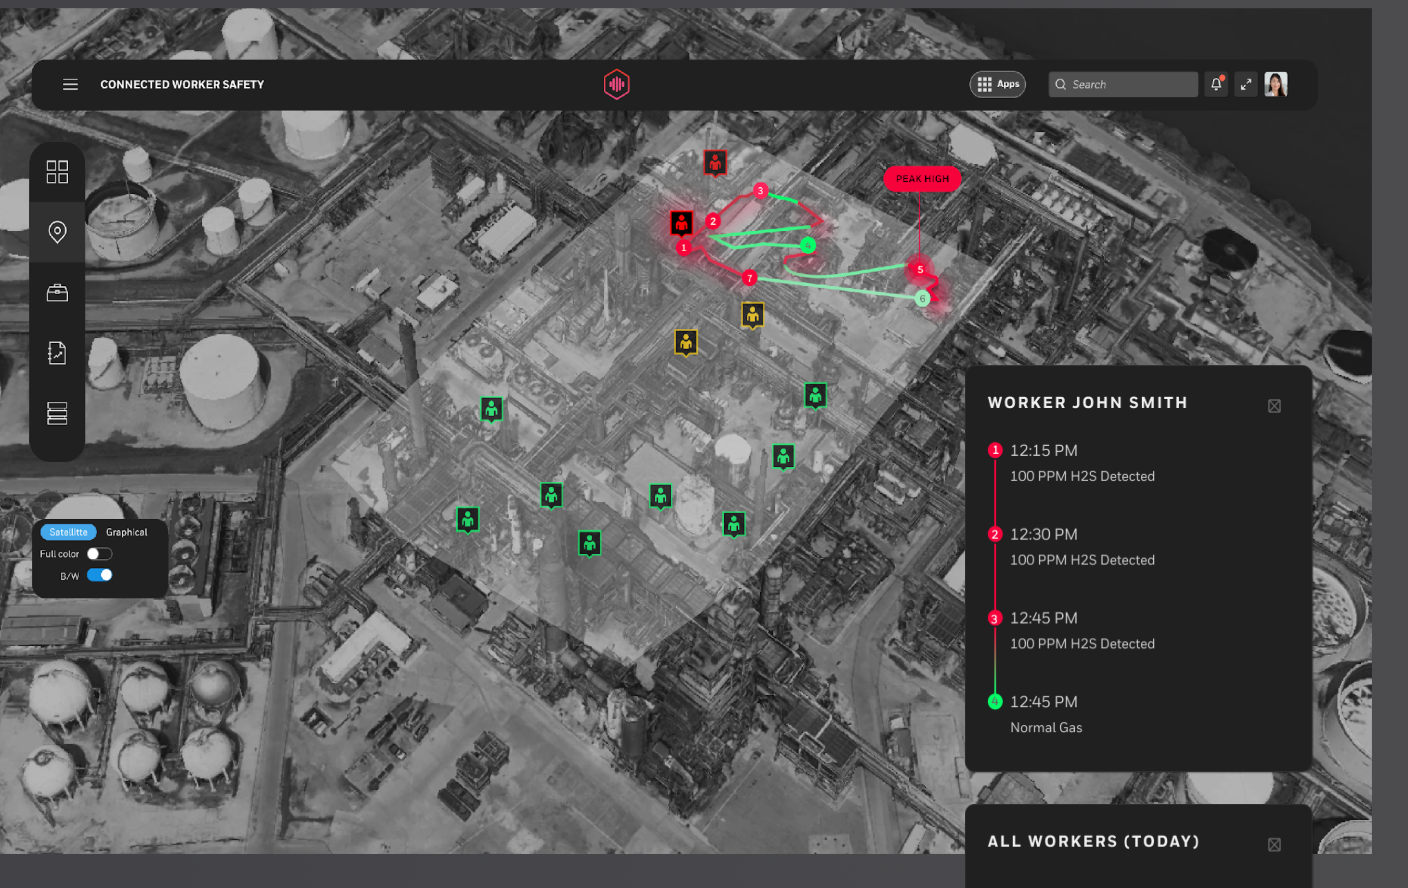Click the WORKER JOHN SMITH heading
Image resolution: width=1408 pixels, height=888 pixels.
(x=1088, y=403)
